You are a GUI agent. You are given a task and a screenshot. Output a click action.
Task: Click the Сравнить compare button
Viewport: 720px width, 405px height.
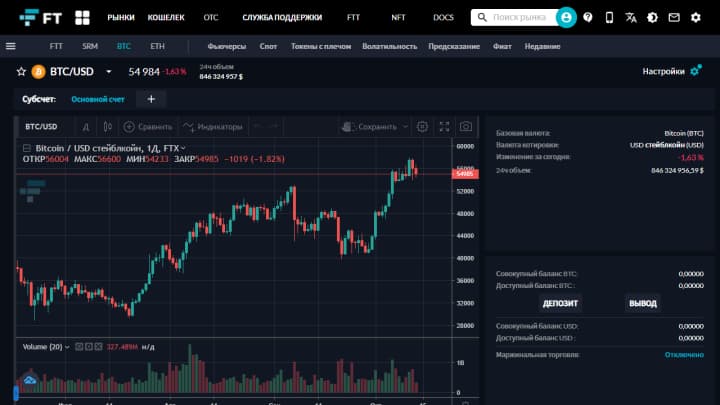tap(148, 127)
